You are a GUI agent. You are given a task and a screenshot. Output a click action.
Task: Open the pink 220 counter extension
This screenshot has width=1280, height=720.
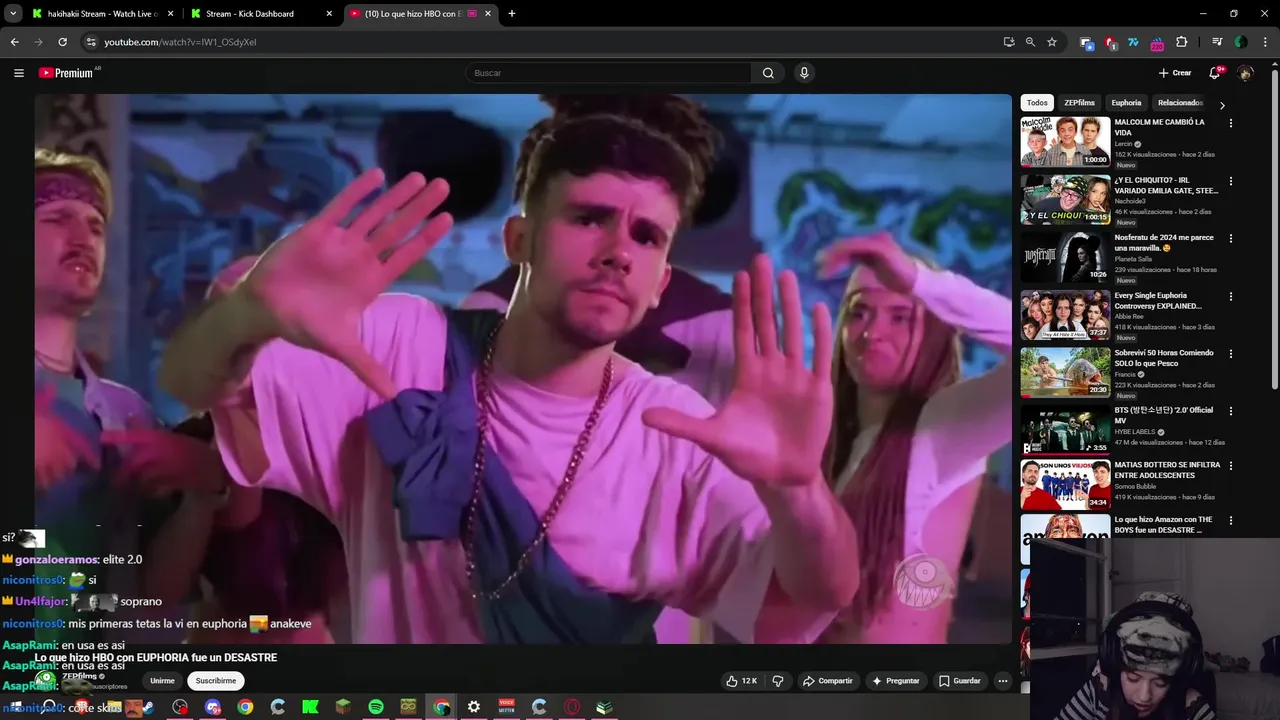[1157, 43]
